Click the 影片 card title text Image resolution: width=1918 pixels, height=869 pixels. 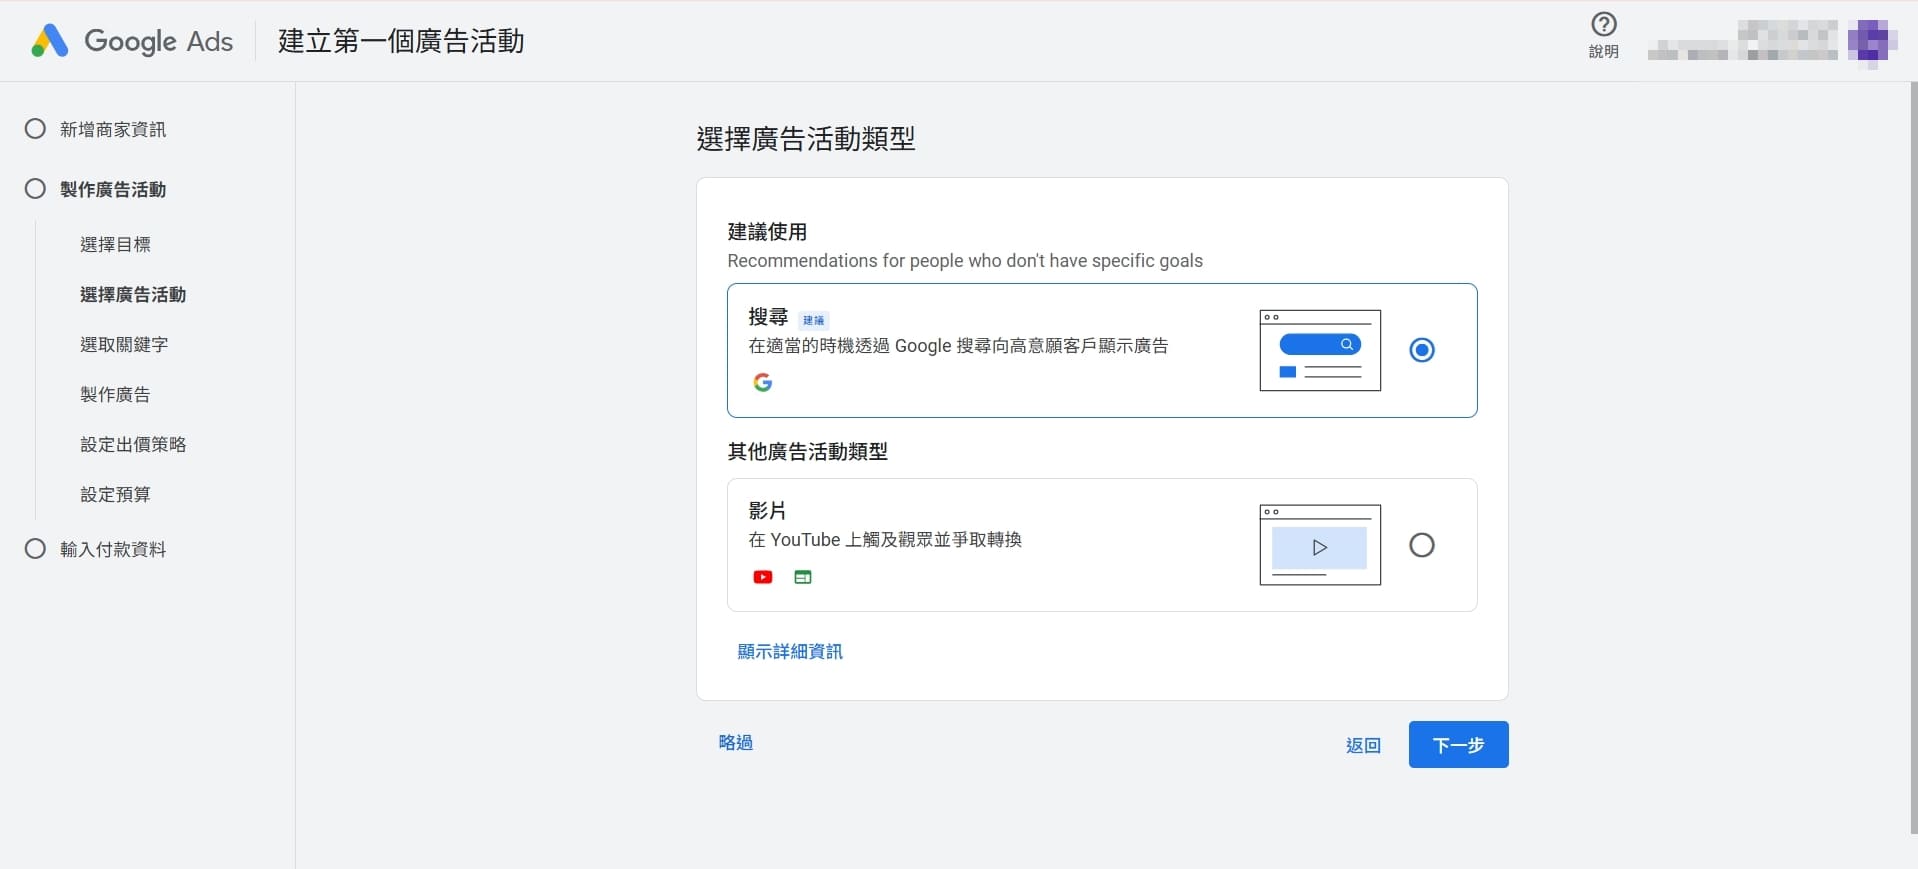pos(768,510)
